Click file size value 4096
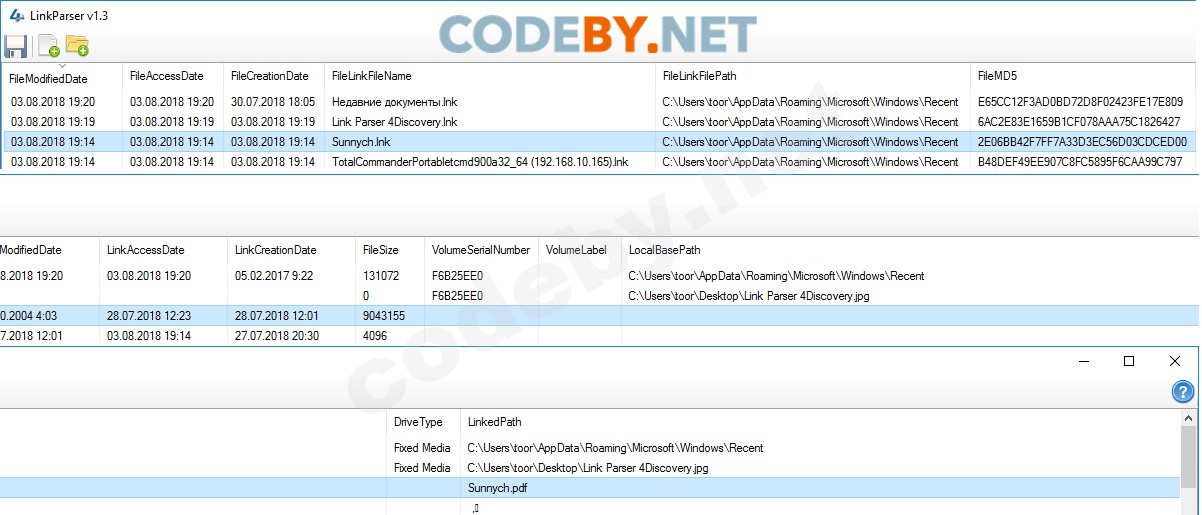The width and height of the screenshot is (1202, 515). click(x=375, y=336)
